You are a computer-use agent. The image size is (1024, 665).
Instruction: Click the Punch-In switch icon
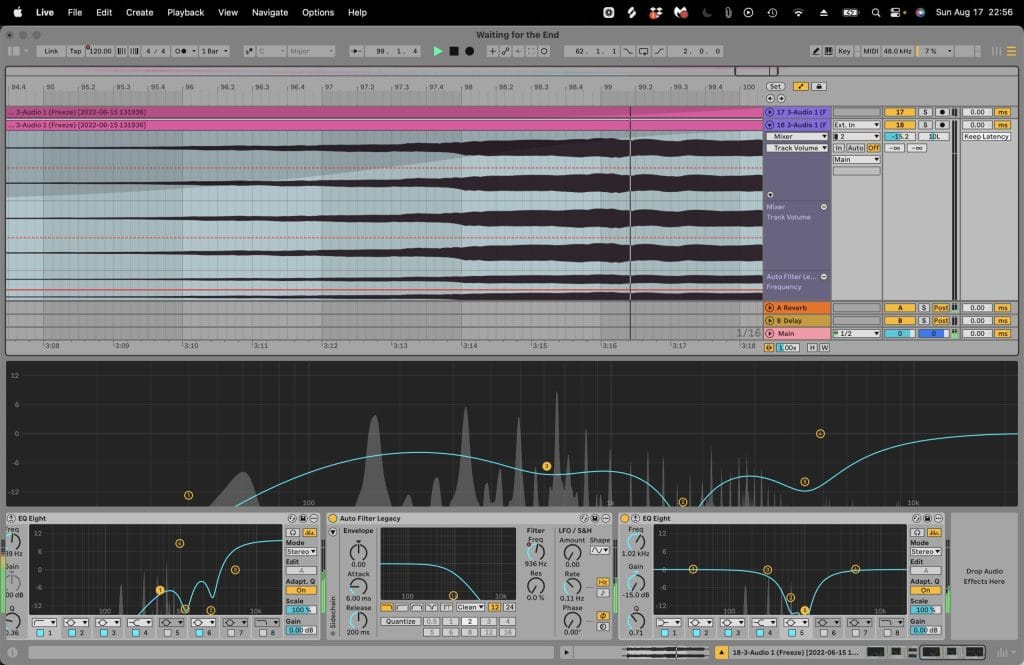[628, 51]
